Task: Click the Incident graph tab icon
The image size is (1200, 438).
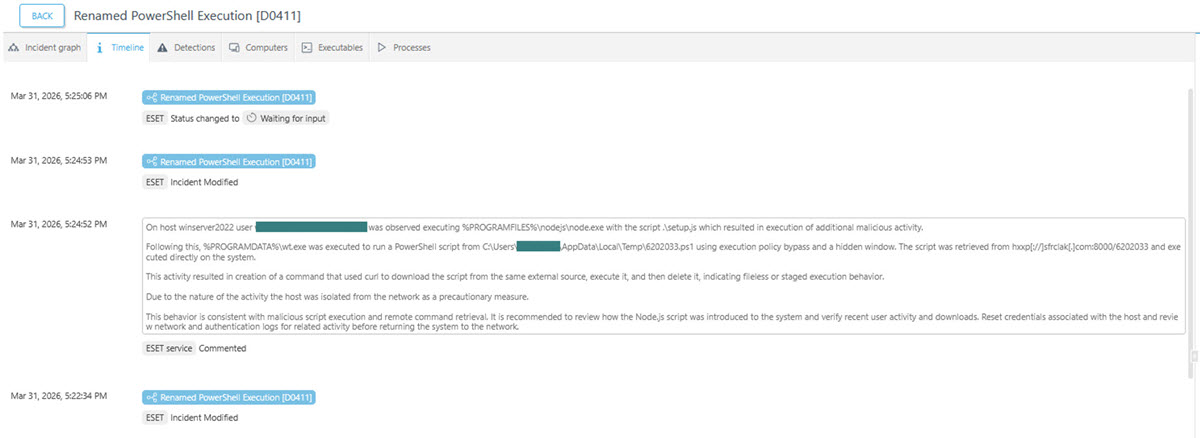Action: click(x=14, y=47)
